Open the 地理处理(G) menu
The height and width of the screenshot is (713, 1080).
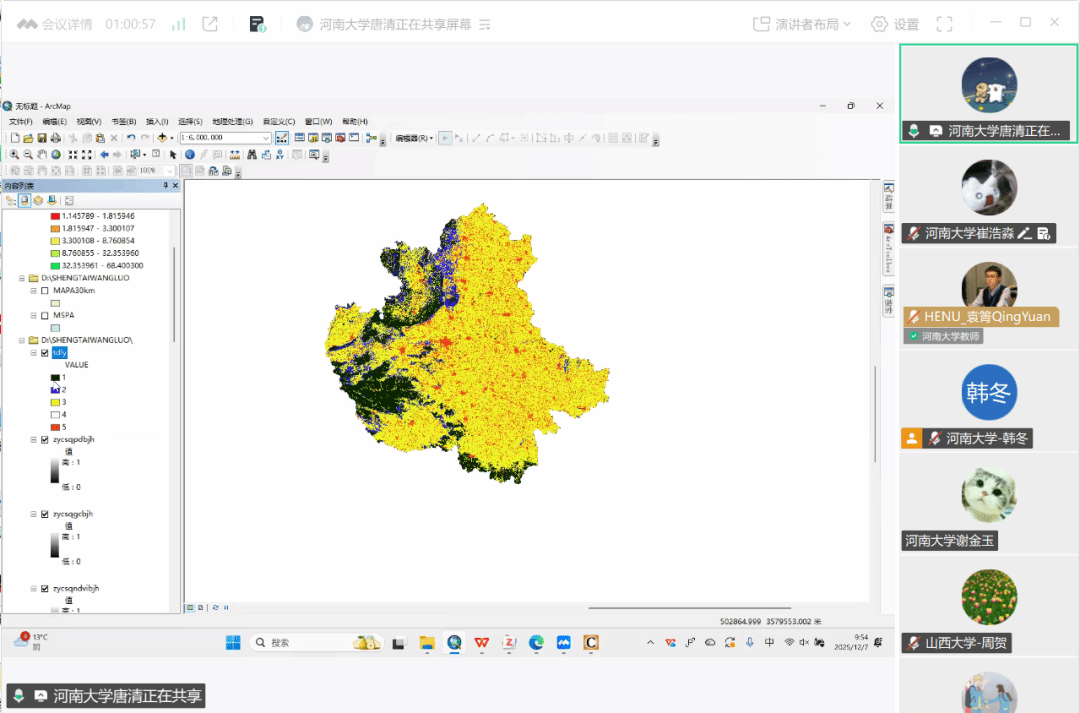coord(232,121)
